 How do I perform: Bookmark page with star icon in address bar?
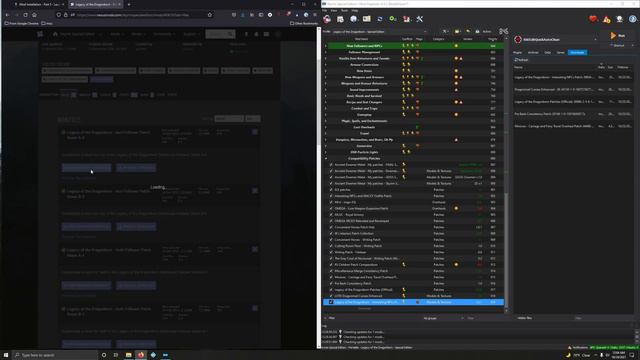pos(210,15)
